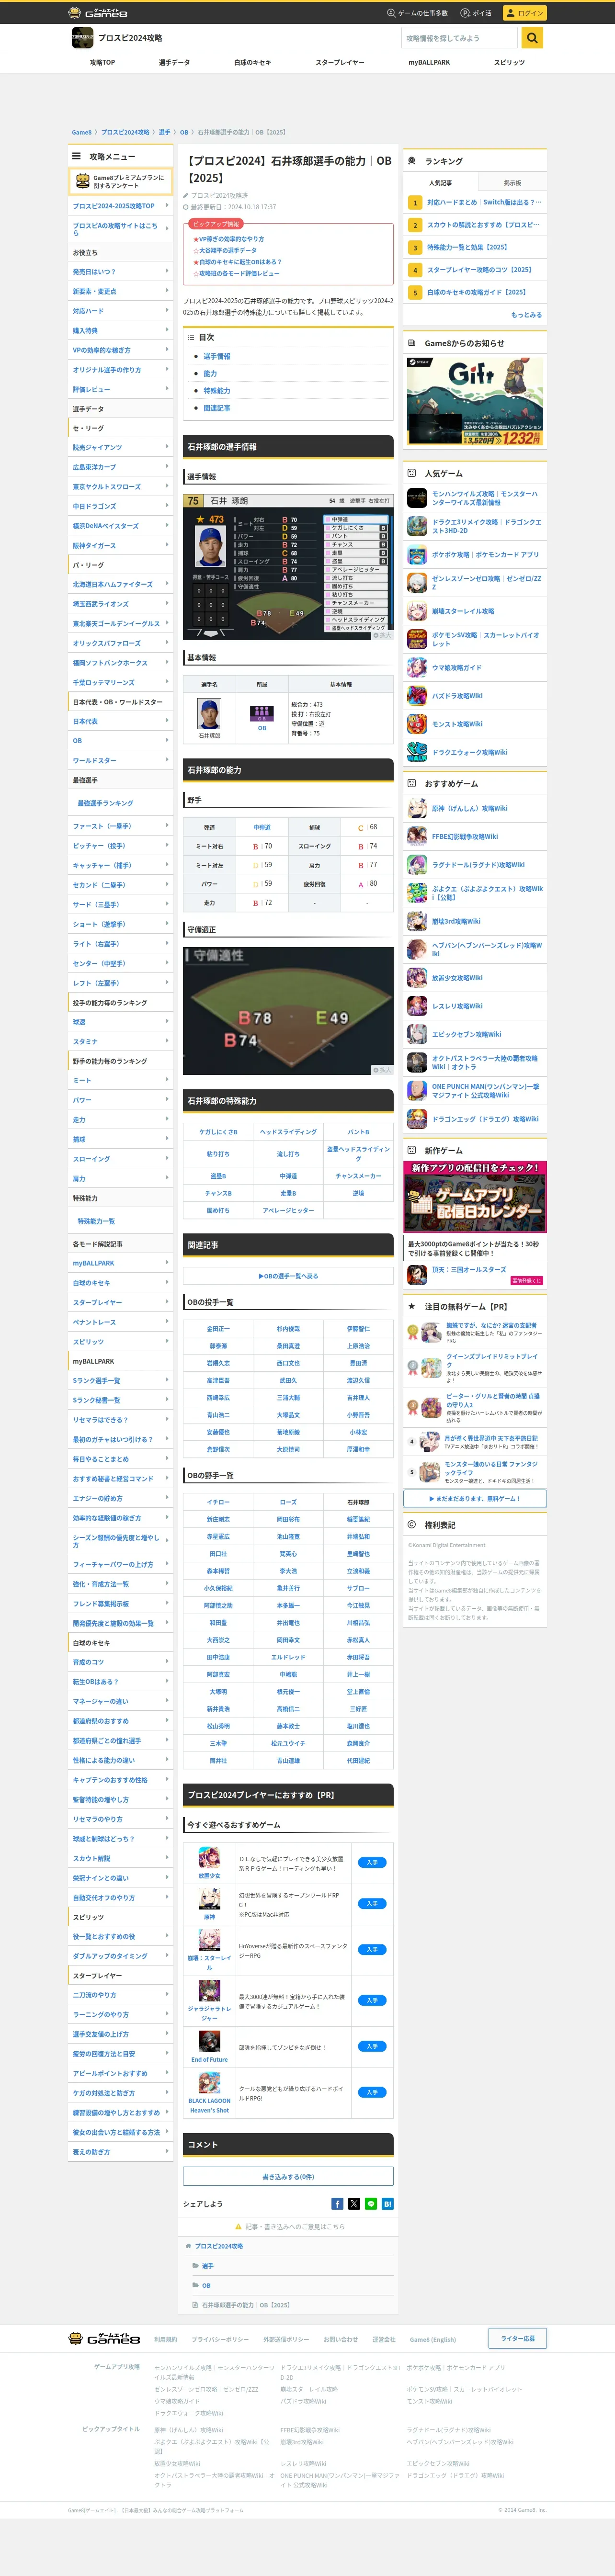
Task: Click the プロスピ2024攻略 game icon in the header
Action: click(82, 38)
